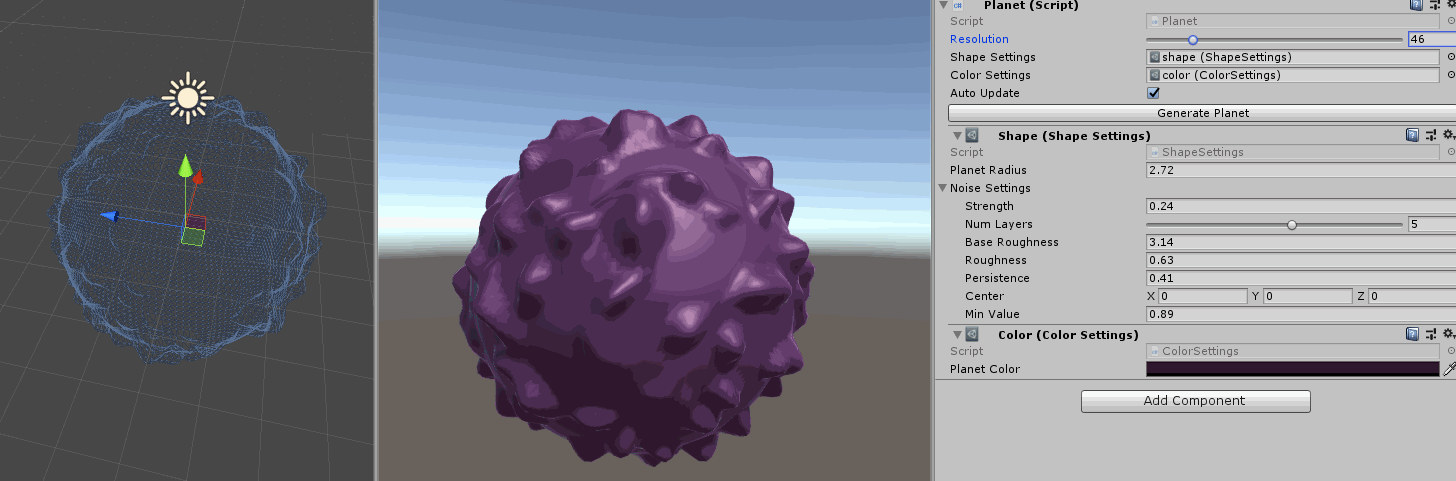Open object picker for Shape Settings field
1456x481 pixels.
coord(1450,57)
